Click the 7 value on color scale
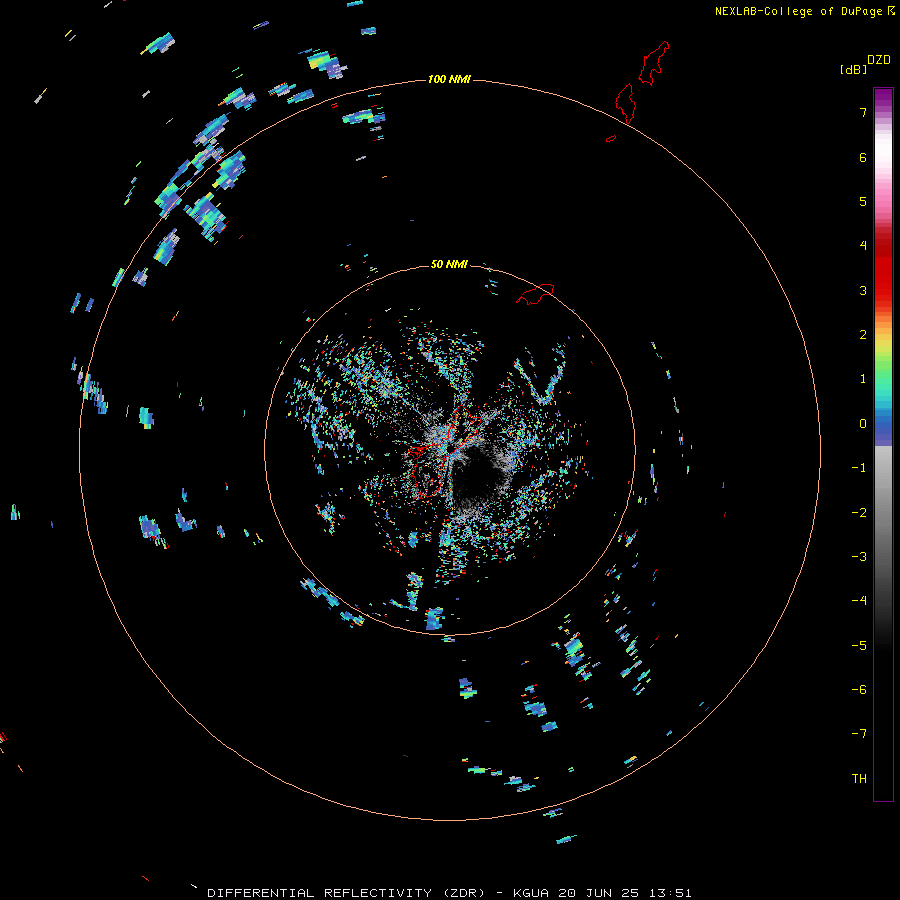This screenshot has height=900, width=900. click(x=863, y=112)
